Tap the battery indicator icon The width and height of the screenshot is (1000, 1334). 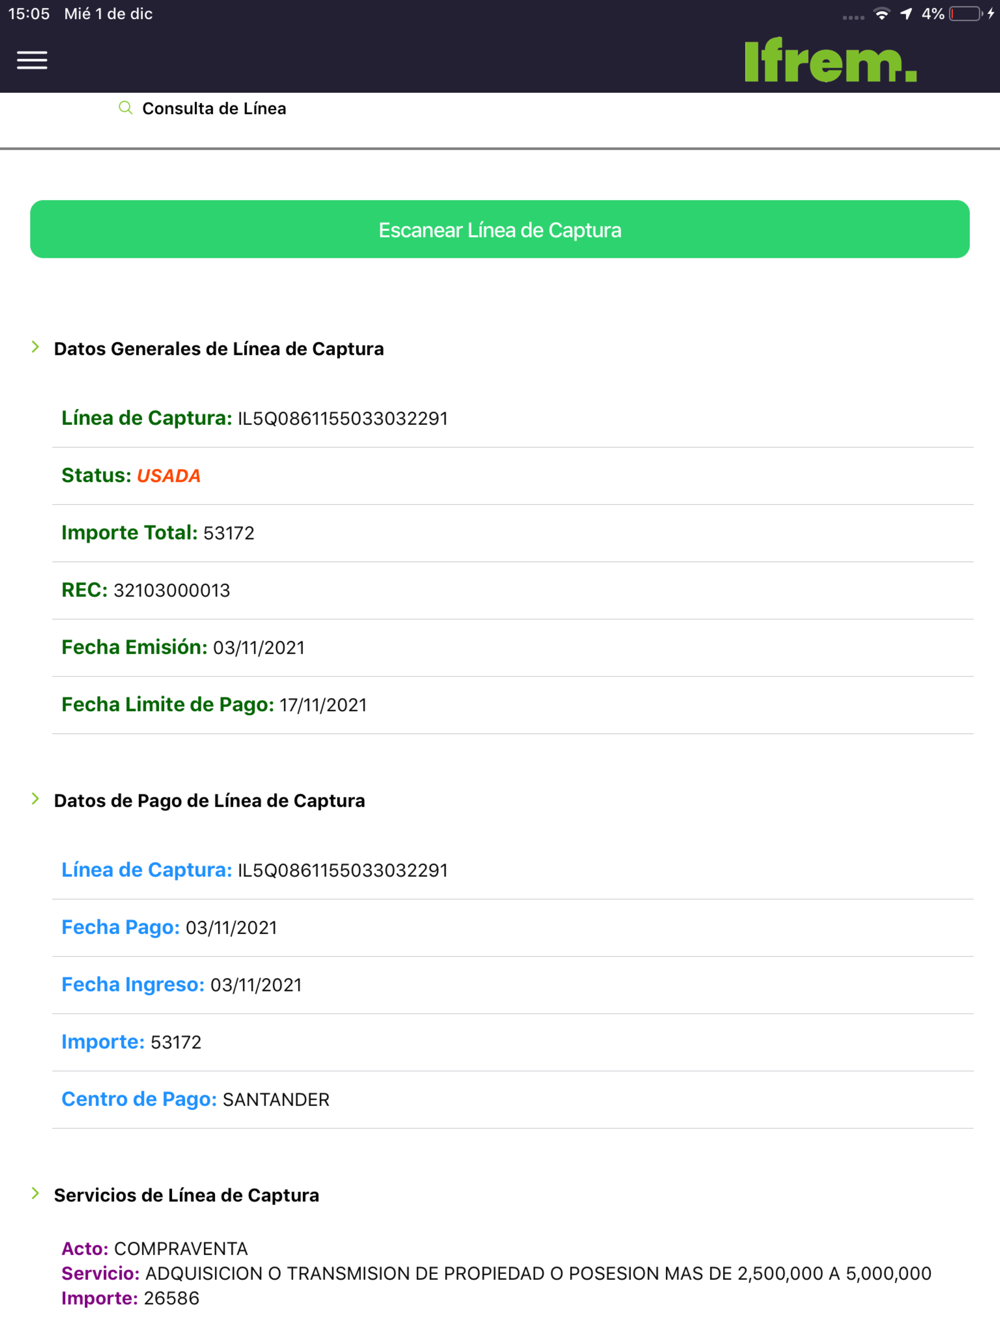point(965,14)
